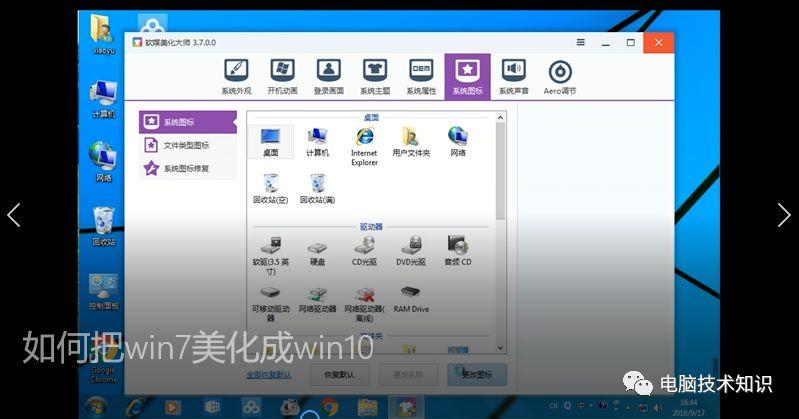The image size is (799, 419).
Task: Open the 系统属性 OEM properties section
Action: click(x=421, y=77)
